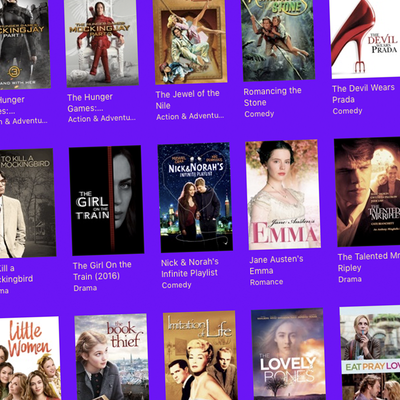Choose Nick & Norah's Infinite Playlist poster
Screen dimensions: 400x400
click(x=195, y=197)
